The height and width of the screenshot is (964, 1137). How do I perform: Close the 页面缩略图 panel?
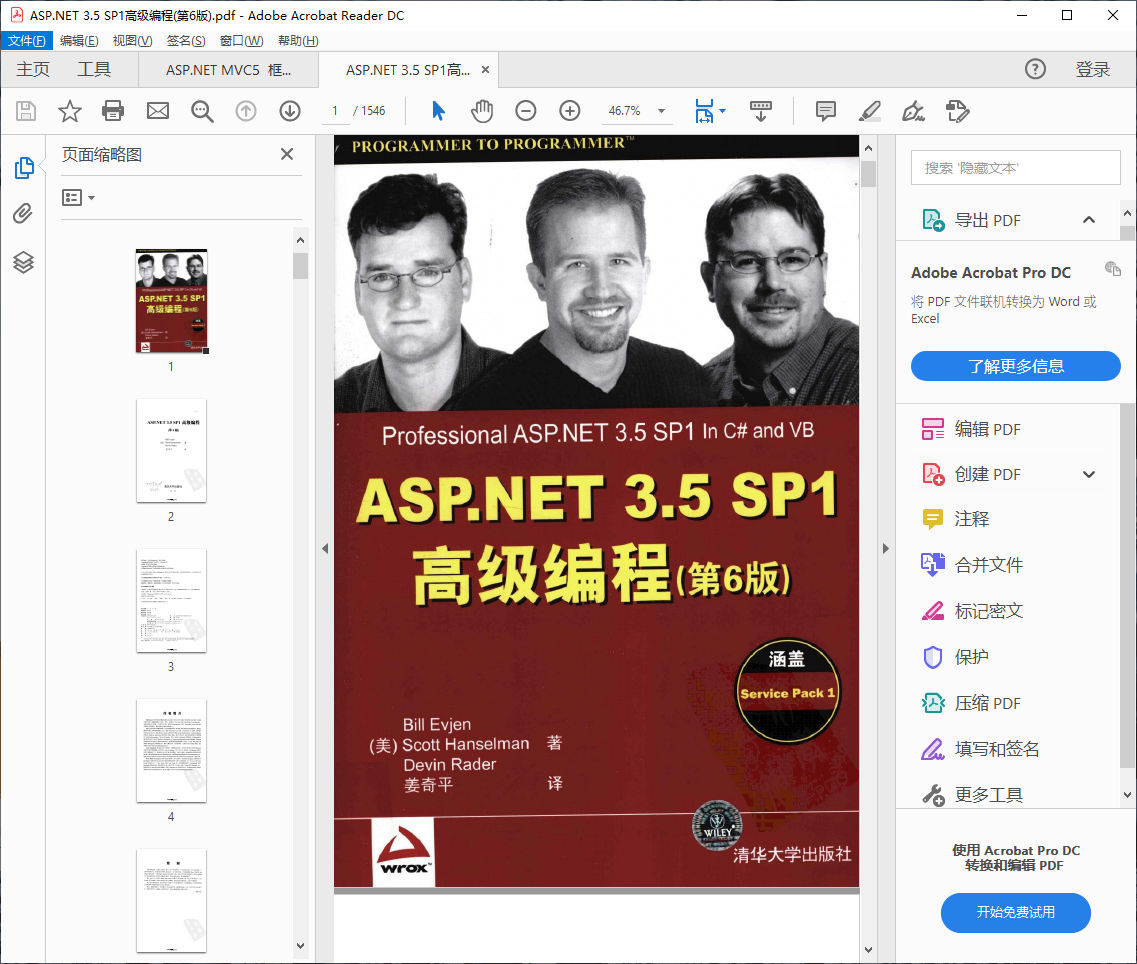click(x=287, y=154)
